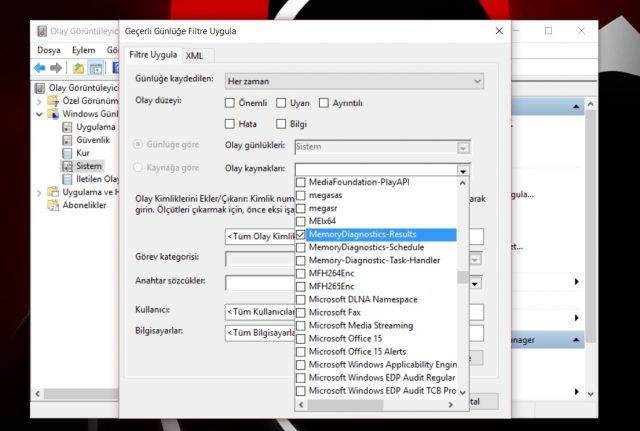Click the MFH265Enc source entry
The width and height of the screenshot is (640, 431).
pos(331,287)
